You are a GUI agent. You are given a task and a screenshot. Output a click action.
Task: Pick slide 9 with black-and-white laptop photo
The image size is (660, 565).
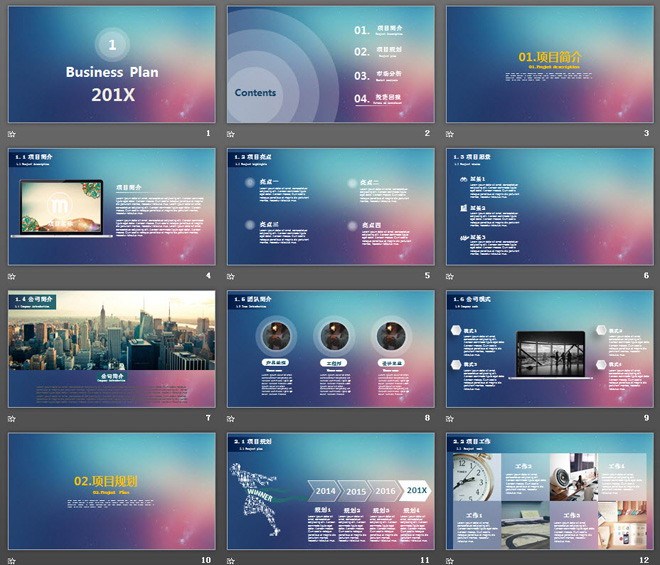point(549,348)
